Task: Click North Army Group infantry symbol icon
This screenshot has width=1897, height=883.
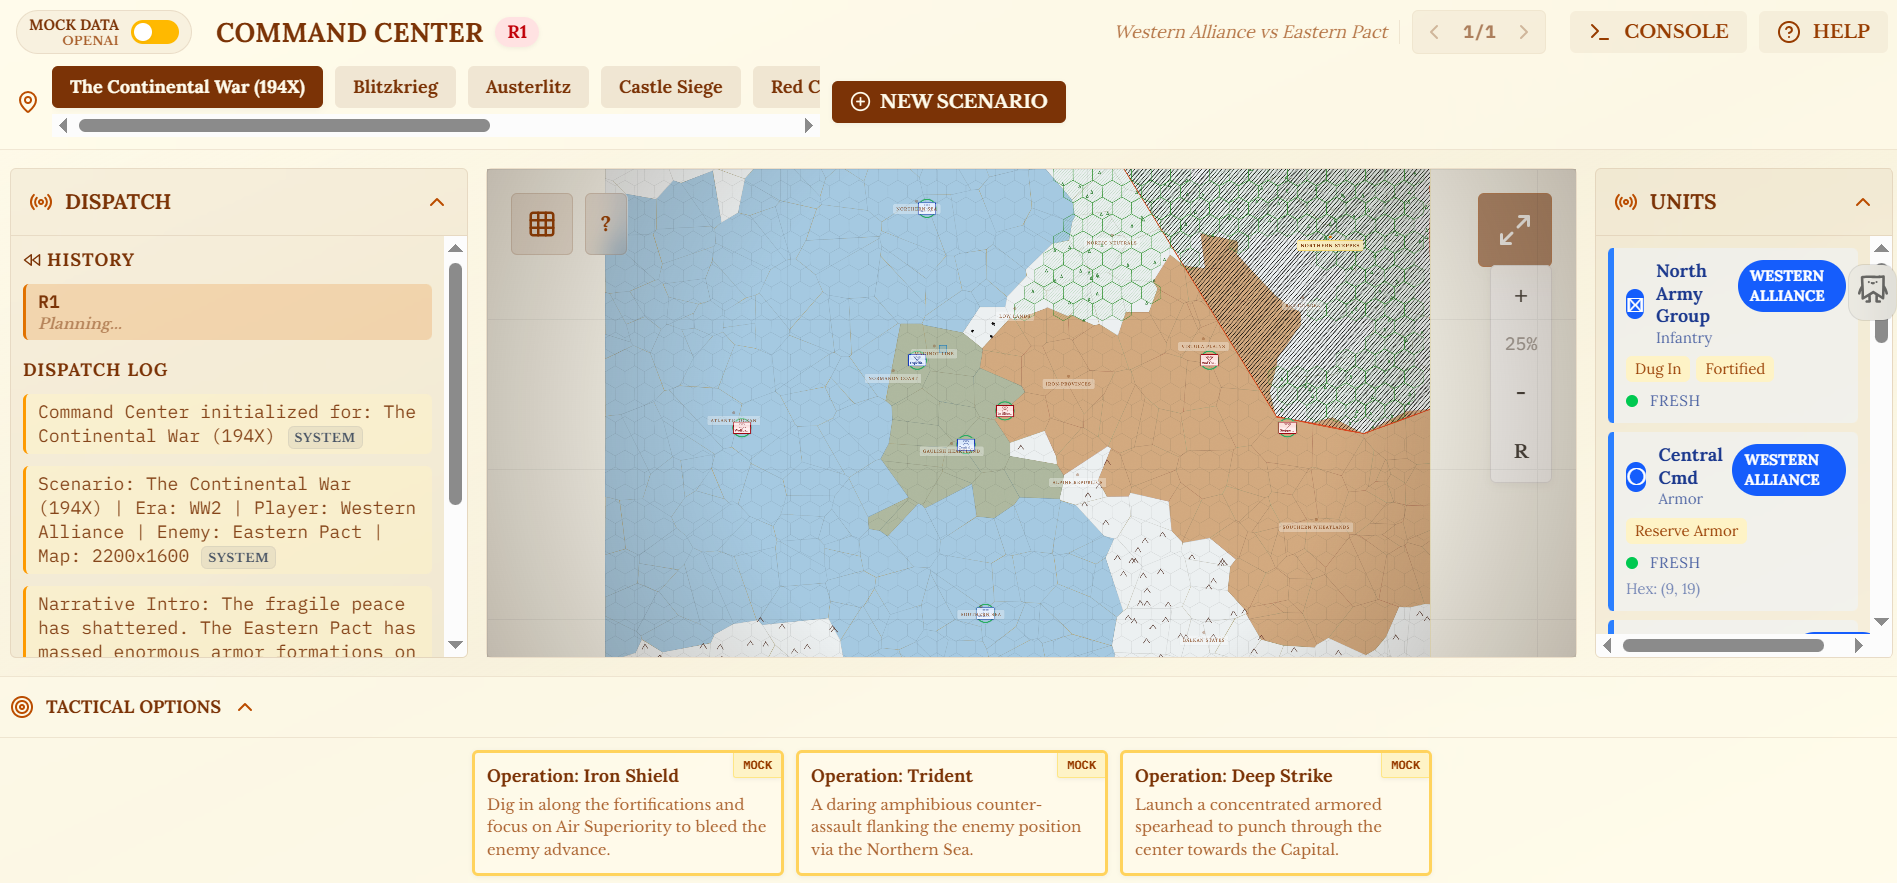Action: 1635,304
